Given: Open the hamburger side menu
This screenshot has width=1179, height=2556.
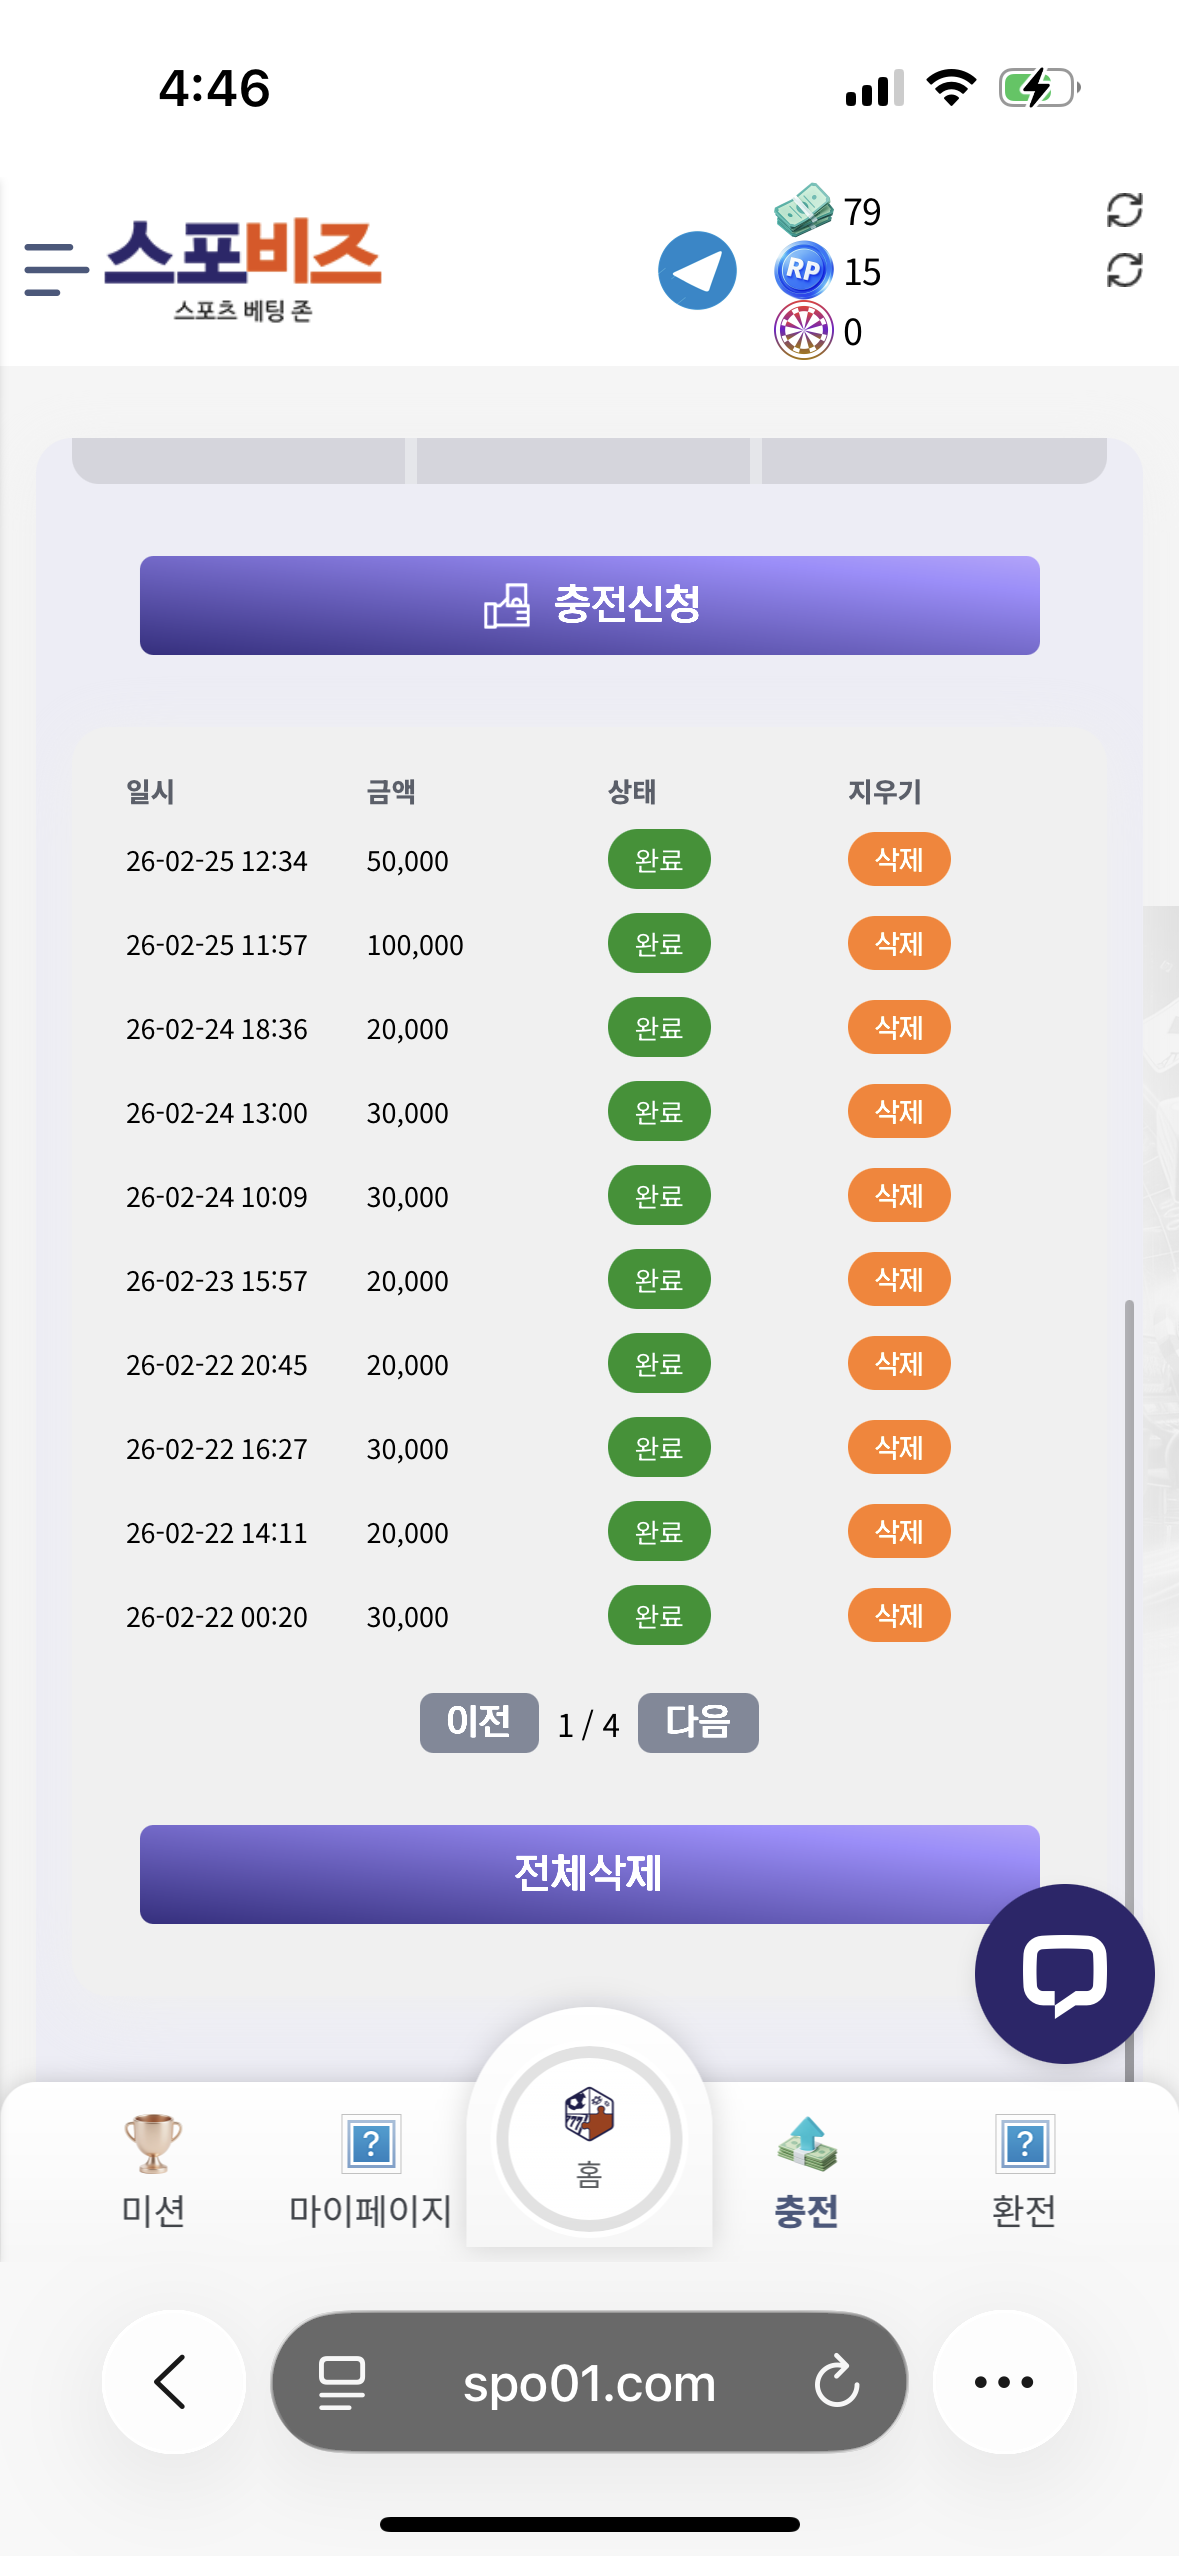Looking at the screenshot, I should (x=55, y=269).
